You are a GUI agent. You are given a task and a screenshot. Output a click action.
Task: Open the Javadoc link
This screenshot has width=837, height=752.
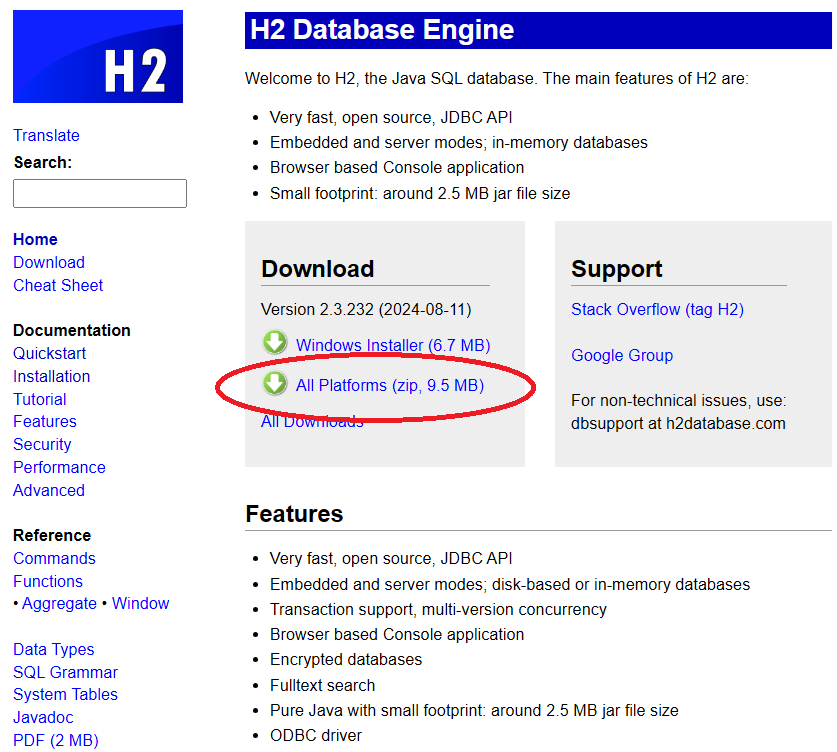[43, 717]
